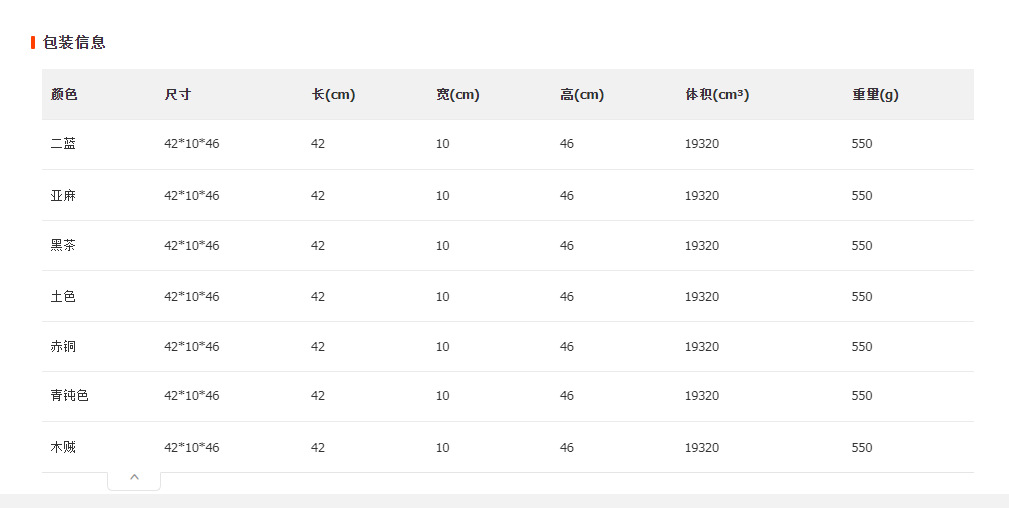Select the 宽(cm) column header
This screenshot has height=508, width=1009.
click(457, 95)
